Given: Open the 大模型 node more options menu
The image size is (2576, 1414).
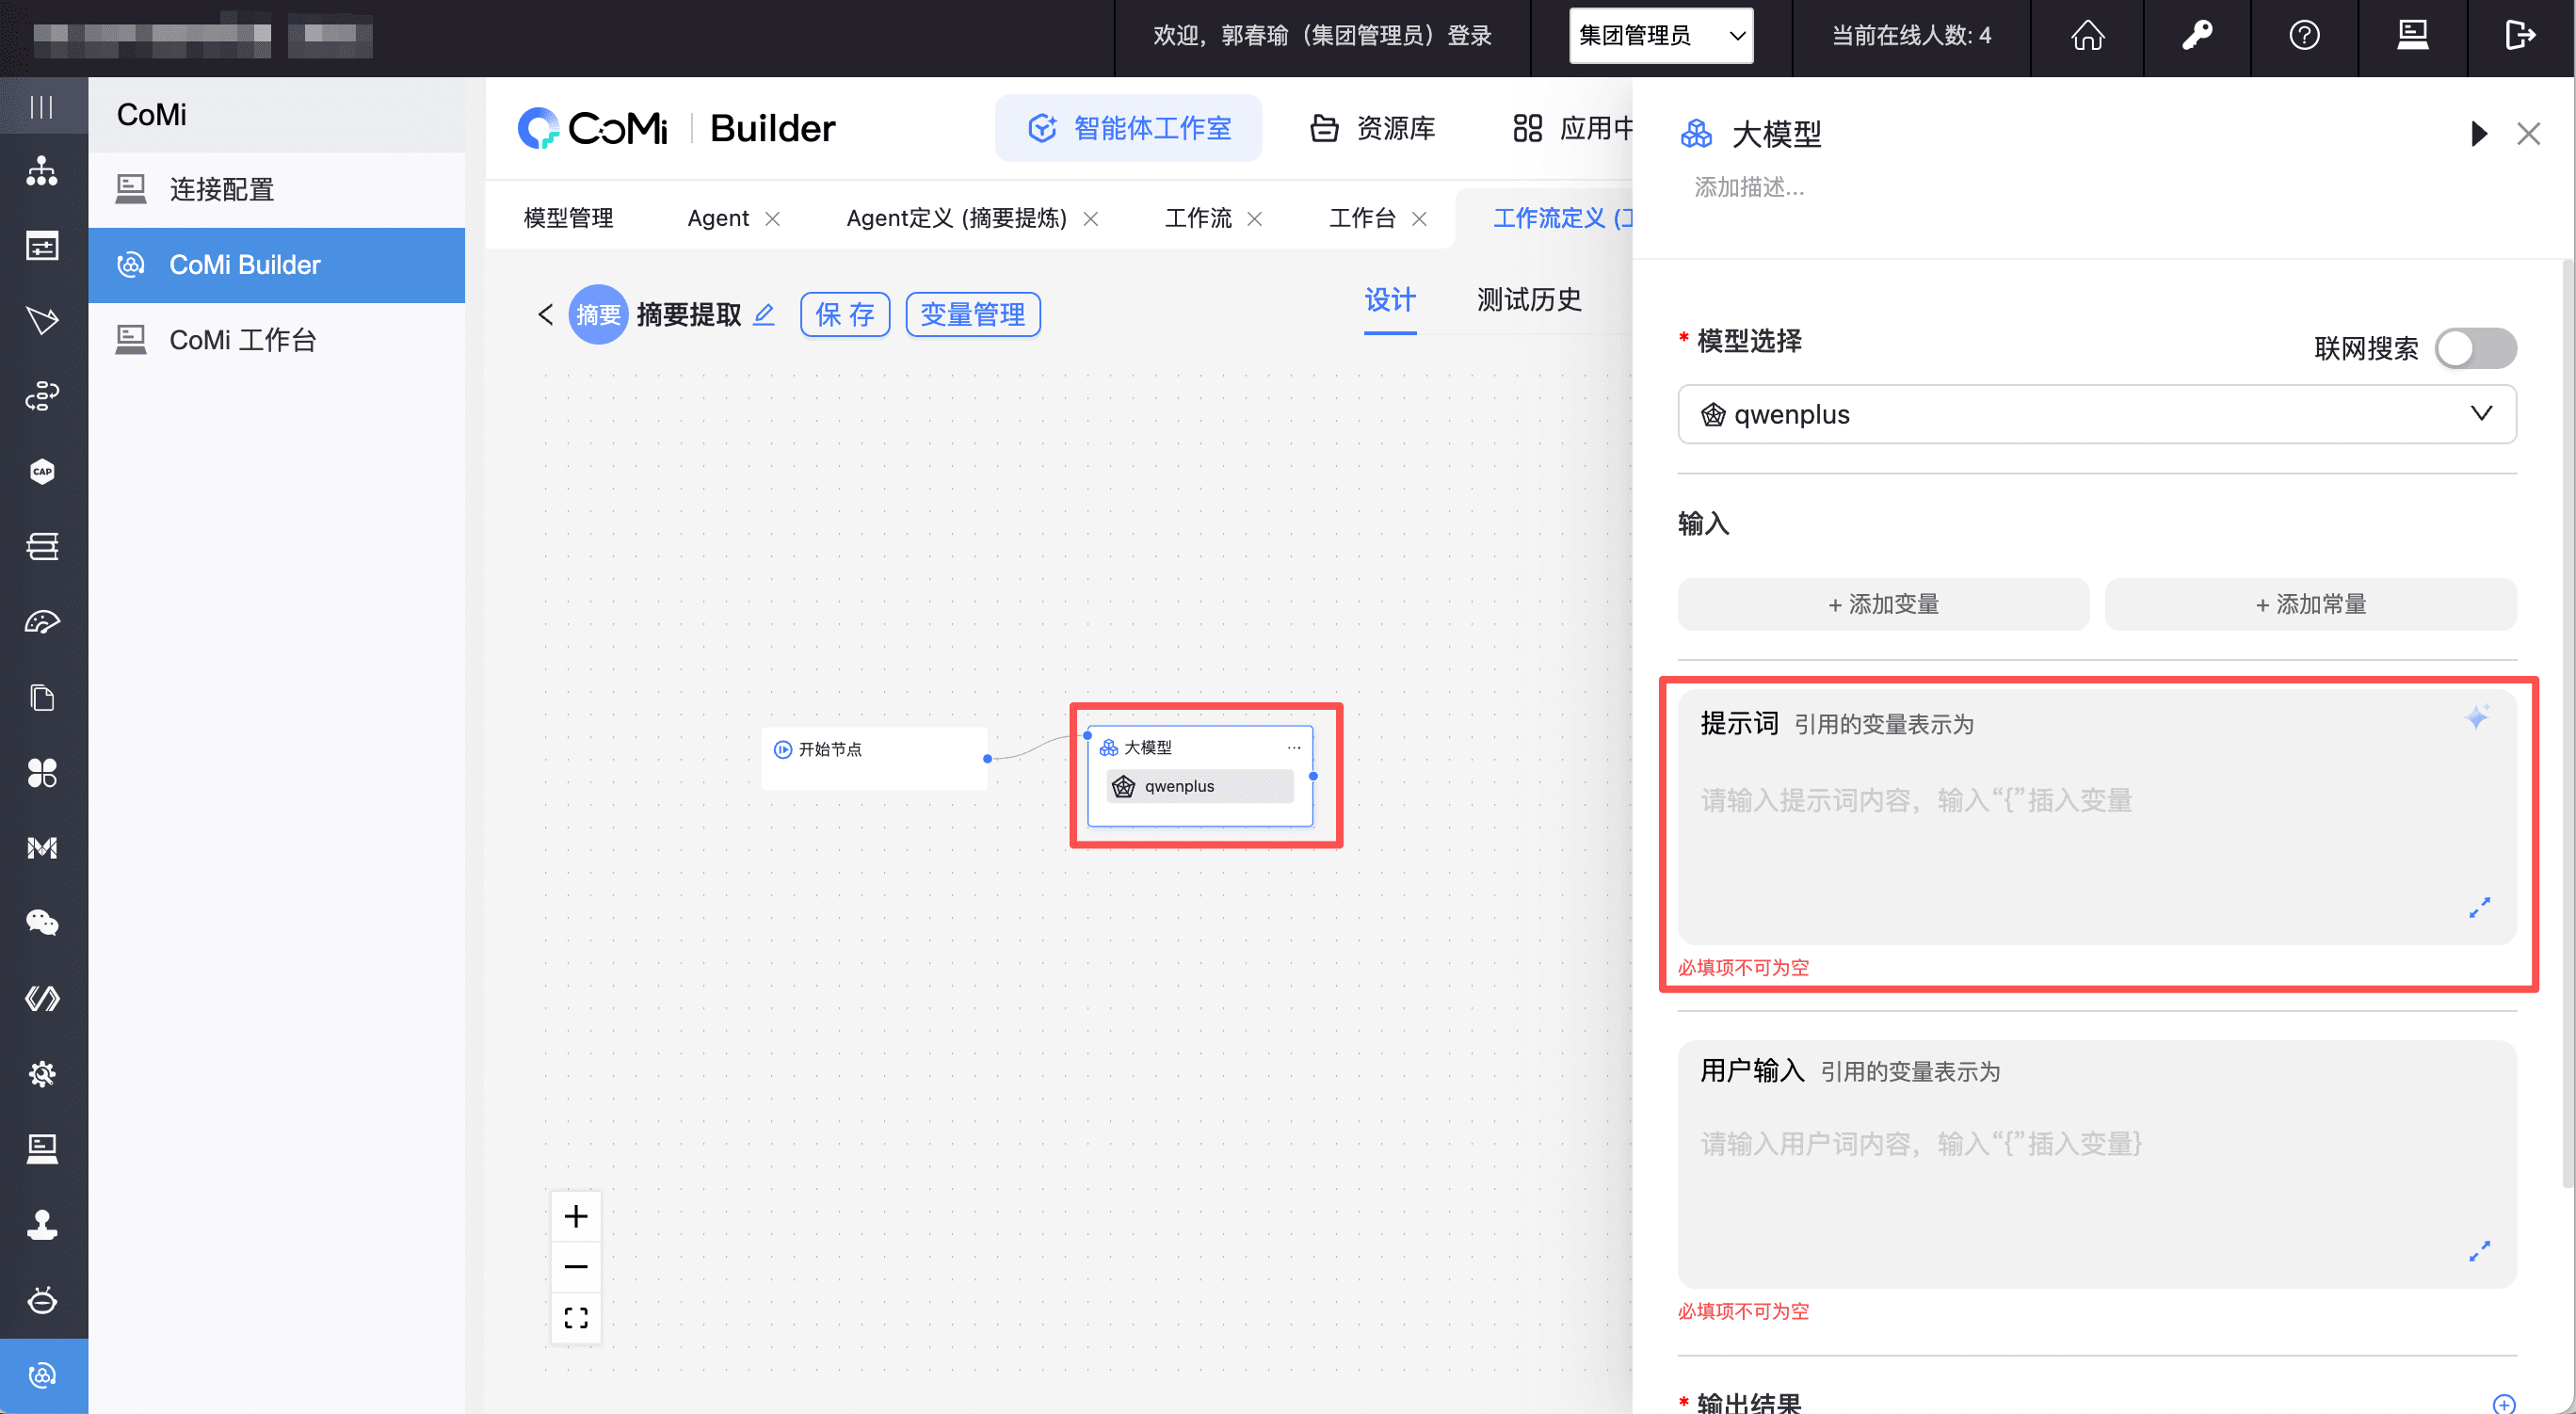Looking at the screenshot, I should (1294, 747).
